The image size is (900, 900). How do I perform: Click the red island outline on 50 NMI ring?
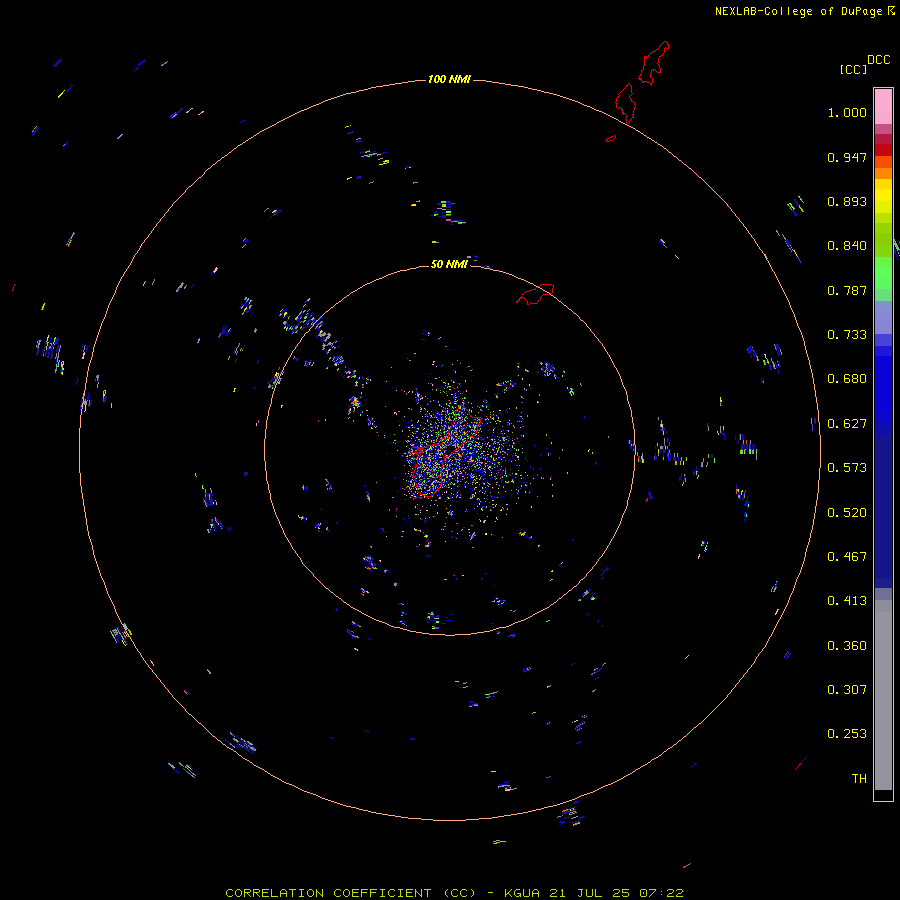click(535, 294)
